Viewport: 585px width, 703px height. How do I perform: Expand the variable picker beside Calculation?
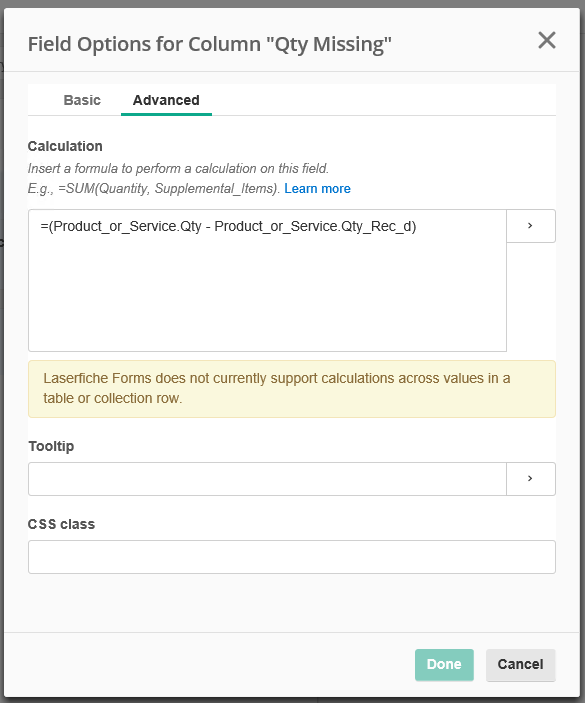tap(531, 226)
